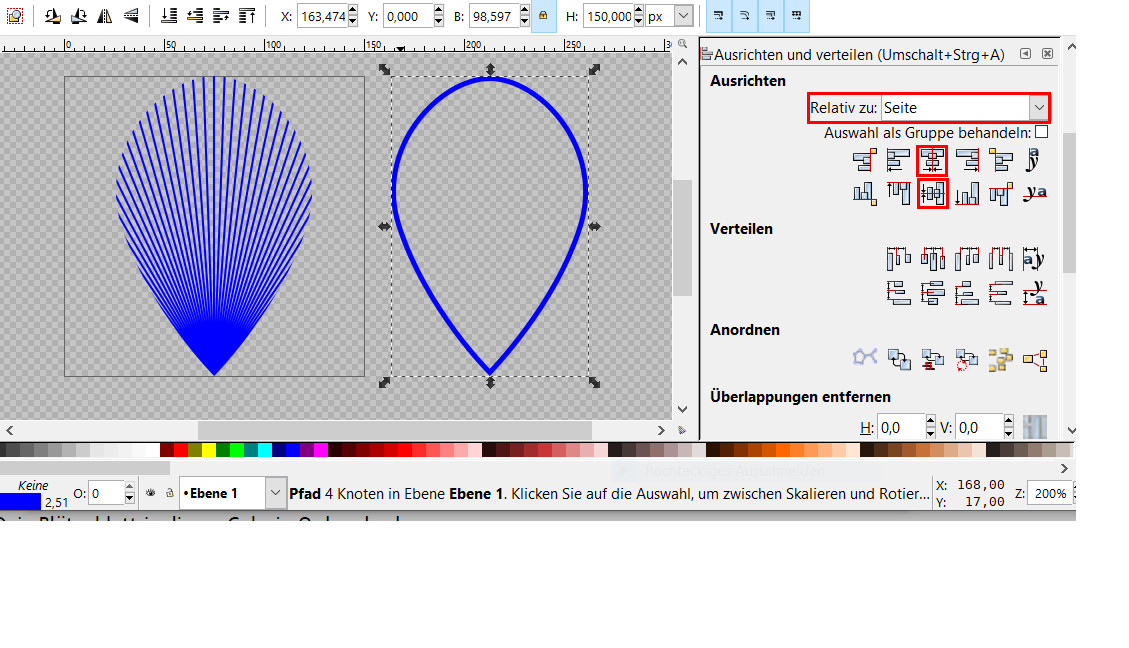
Task: Lower selection one step icon
Action: coord(195,16)
